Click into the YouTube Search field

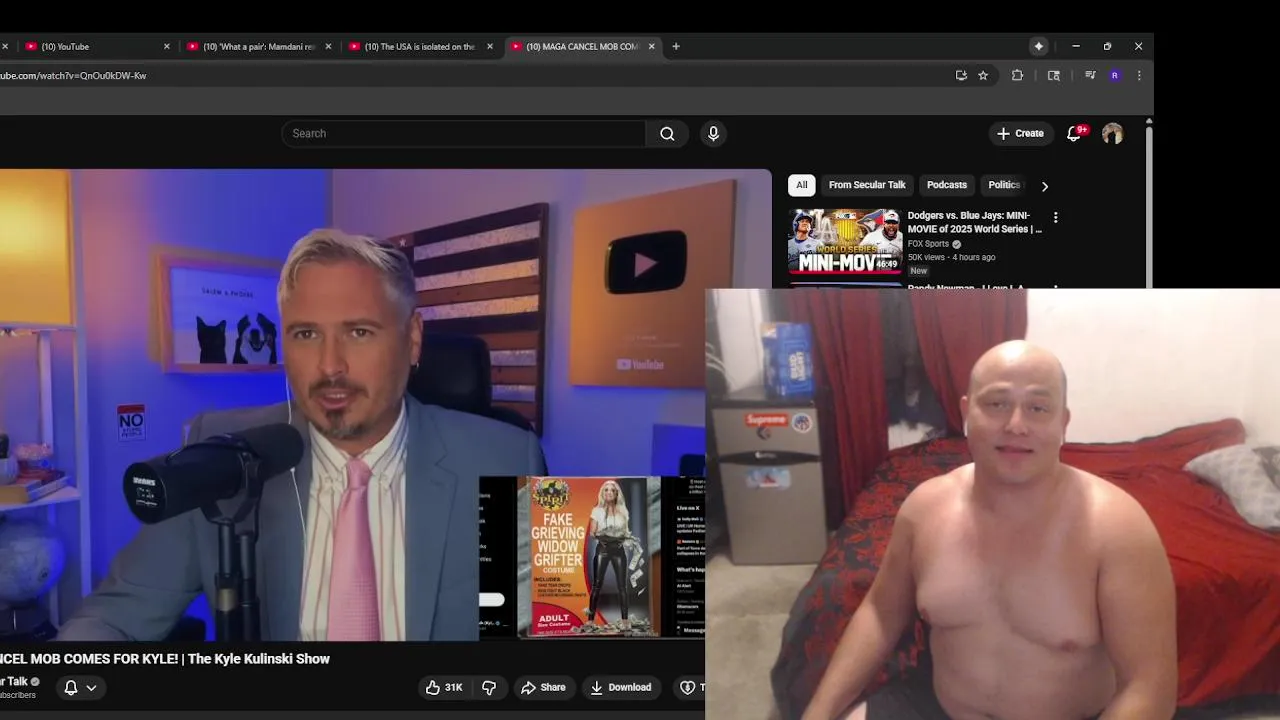(463, 133)
